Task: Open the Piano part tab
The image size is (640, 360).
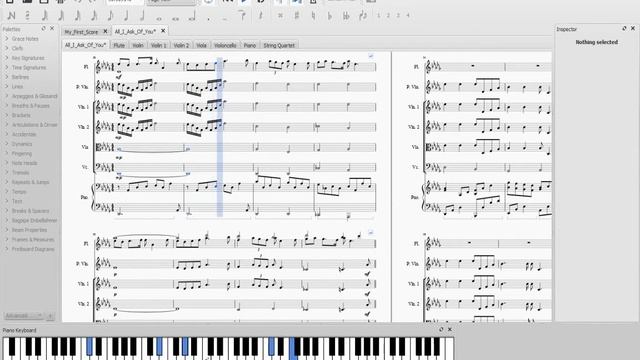Action: pyautogui.click(x=250, y=45)
